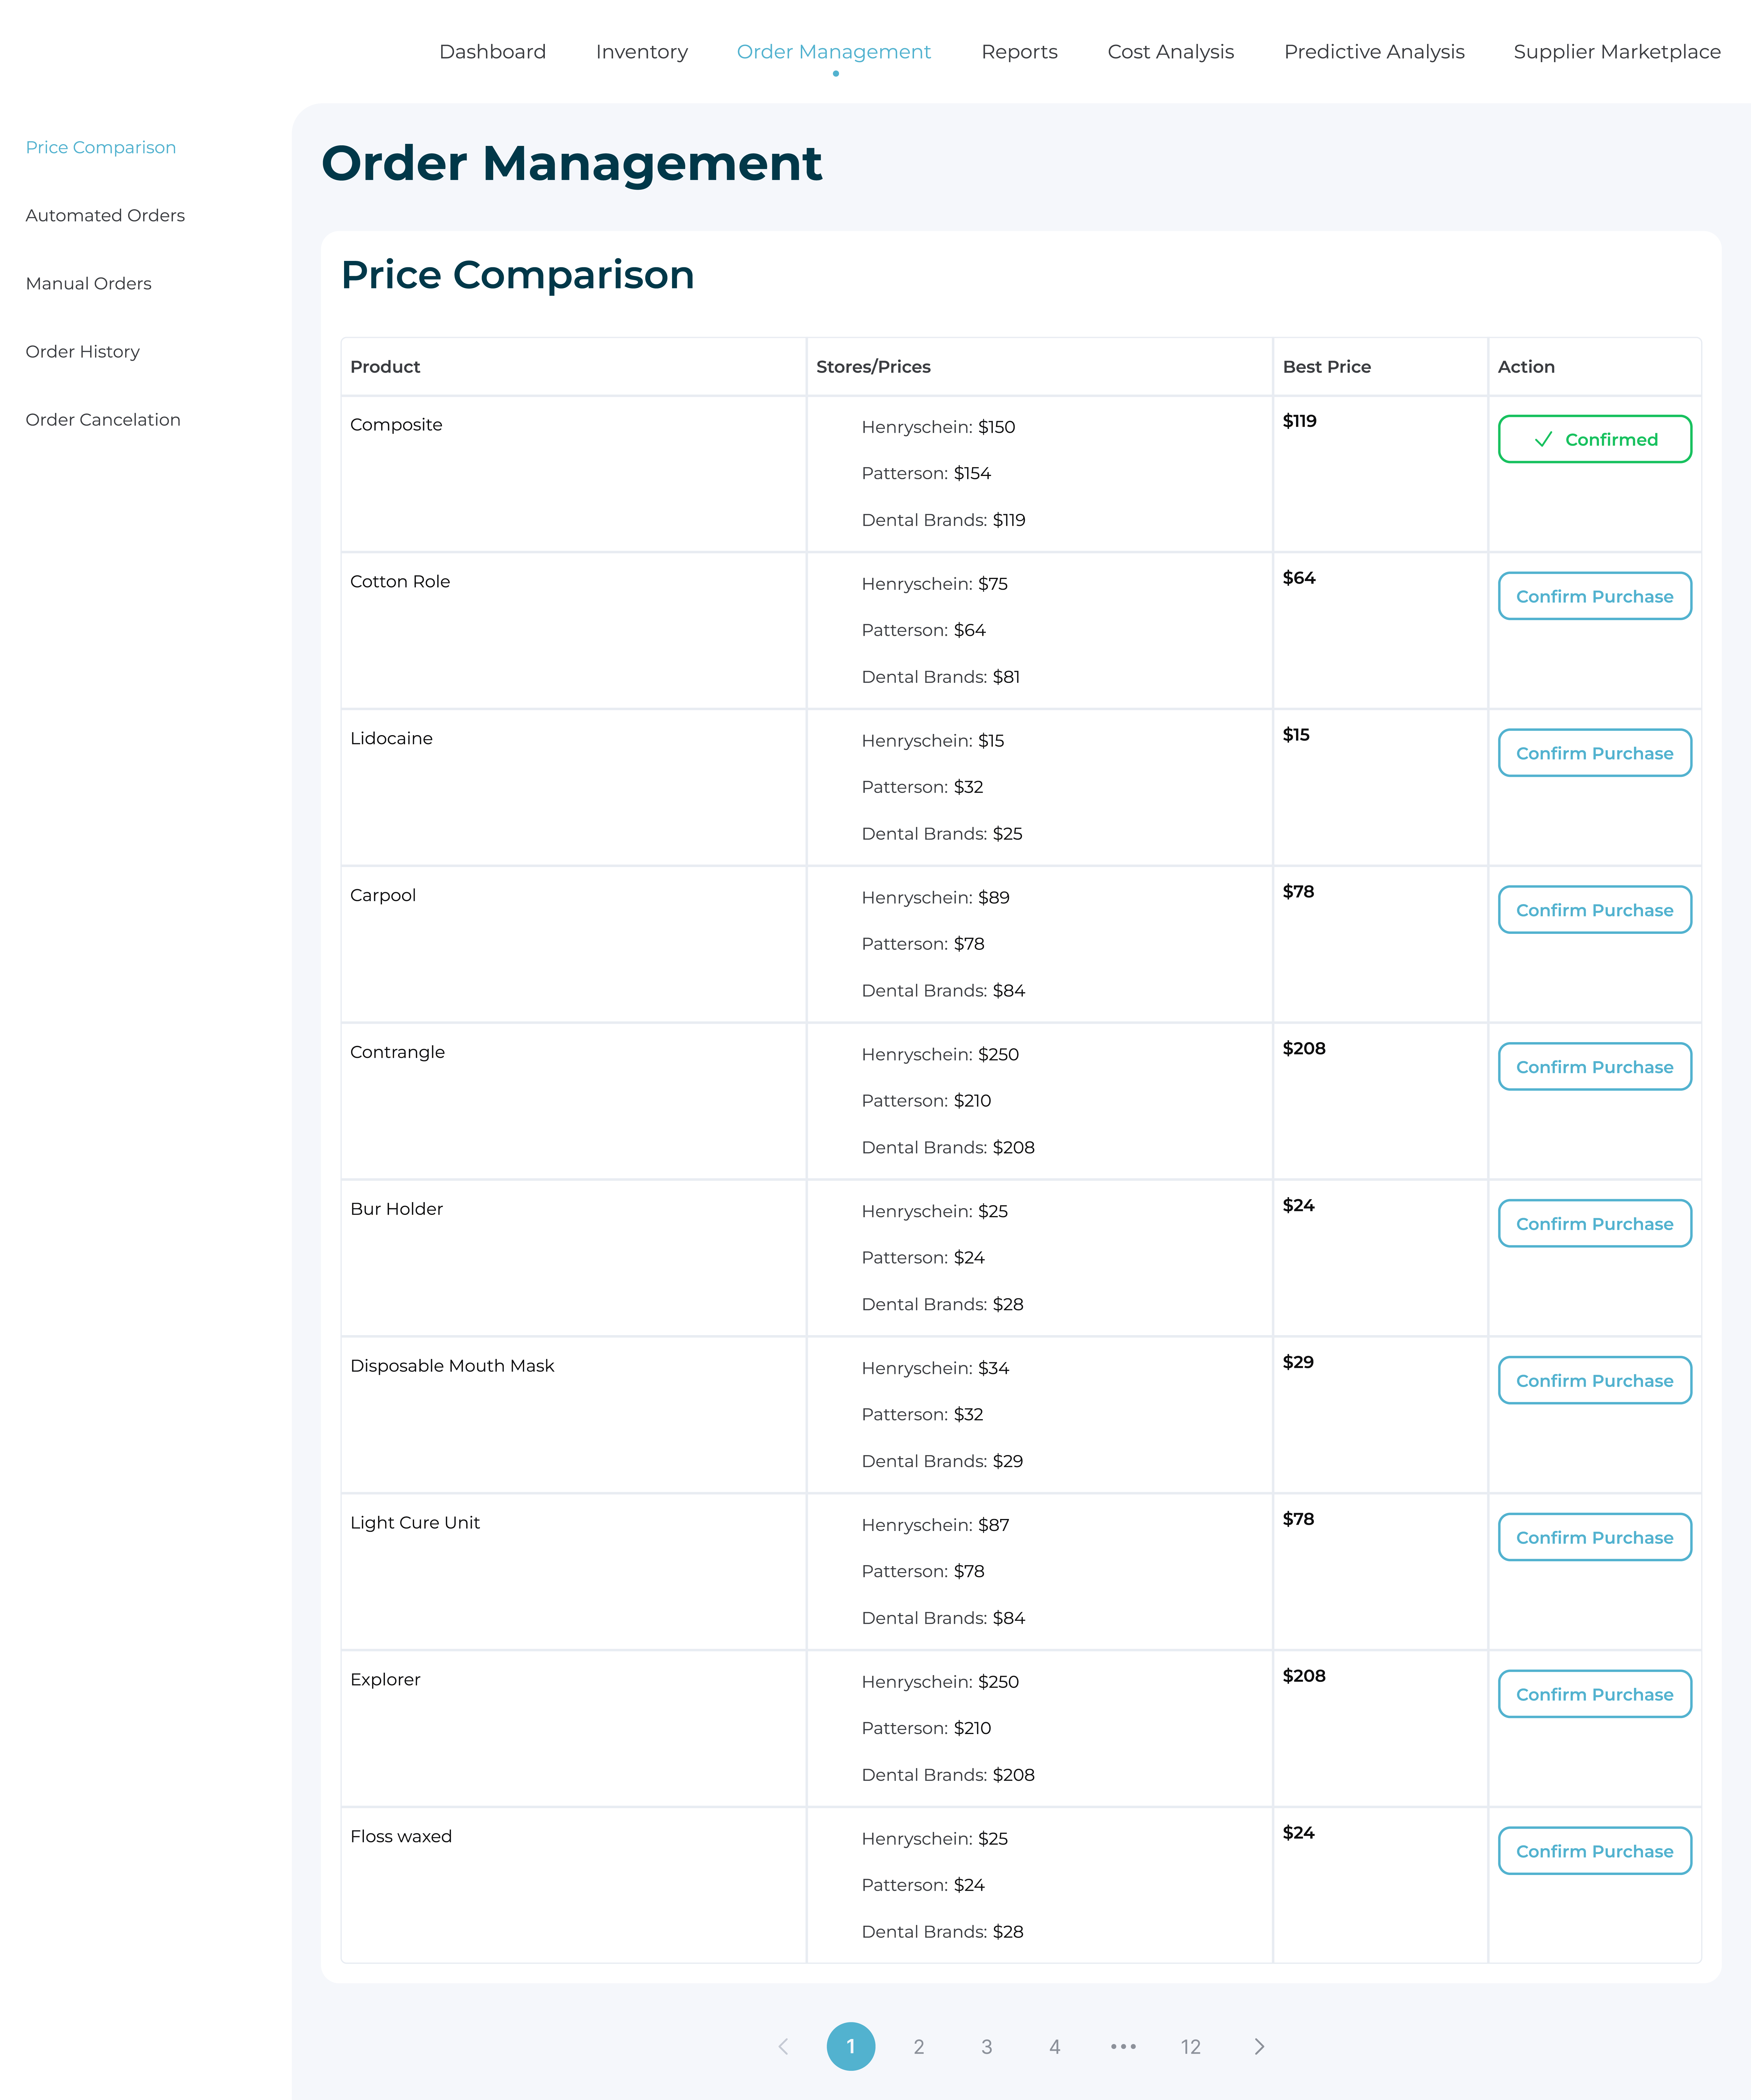This screenshot has width=1751, height=2100.
Task: Open the Reports tab
Action: click(1019, 52)
